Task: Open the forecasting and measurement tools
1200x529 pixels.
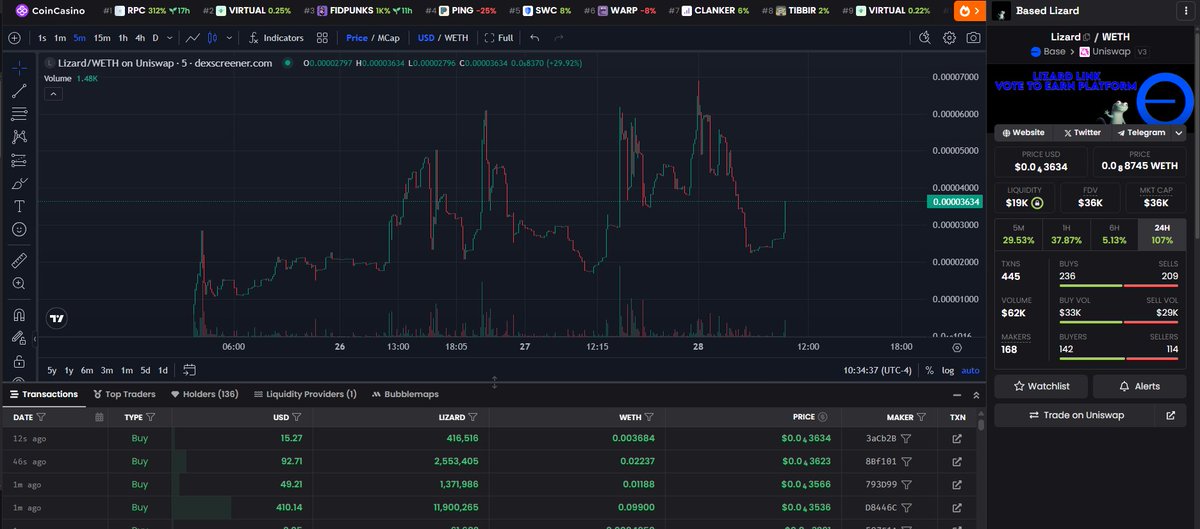Action: point(19,160)
